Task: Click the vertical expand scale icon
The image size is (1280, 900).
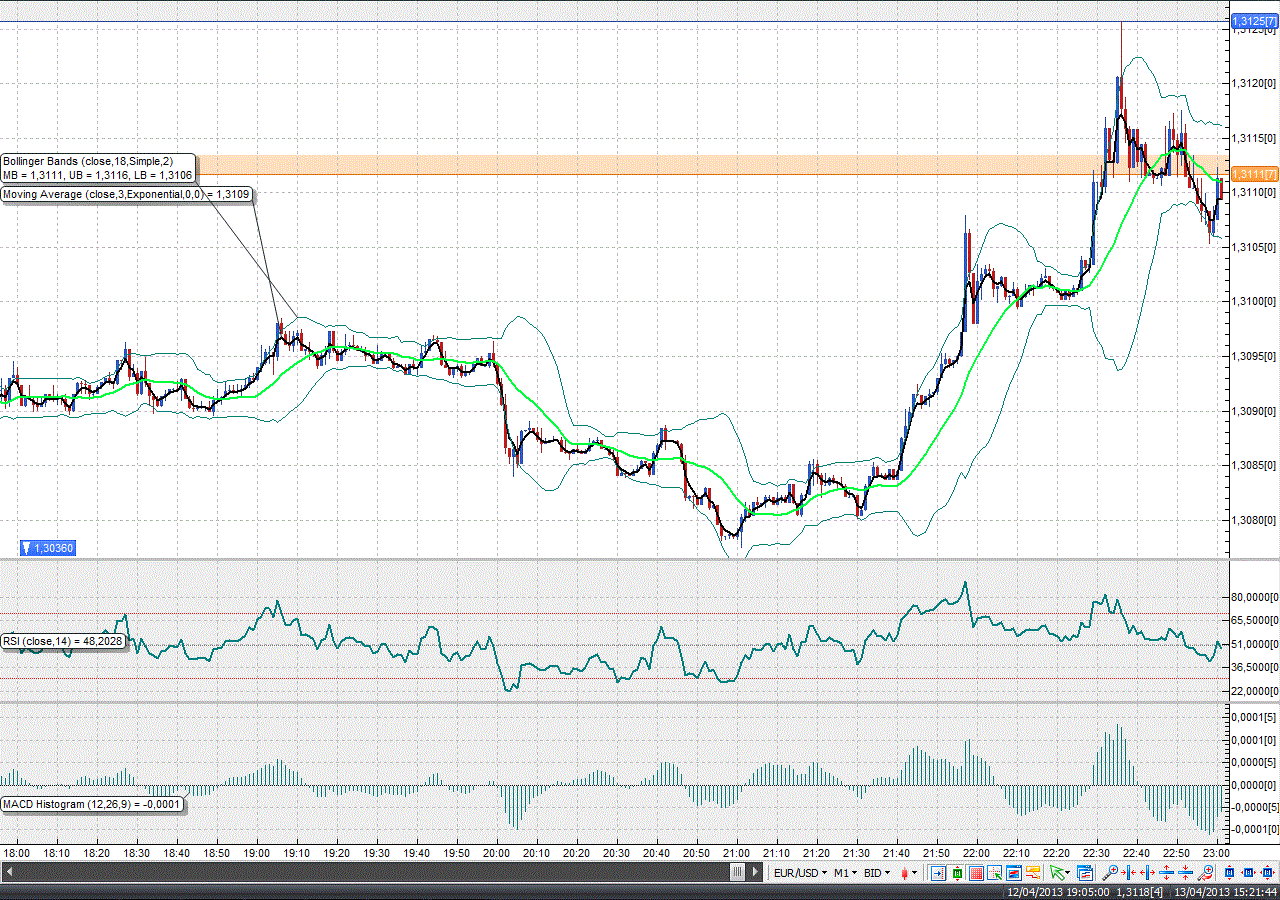Action: click(x=1166, y=873)
